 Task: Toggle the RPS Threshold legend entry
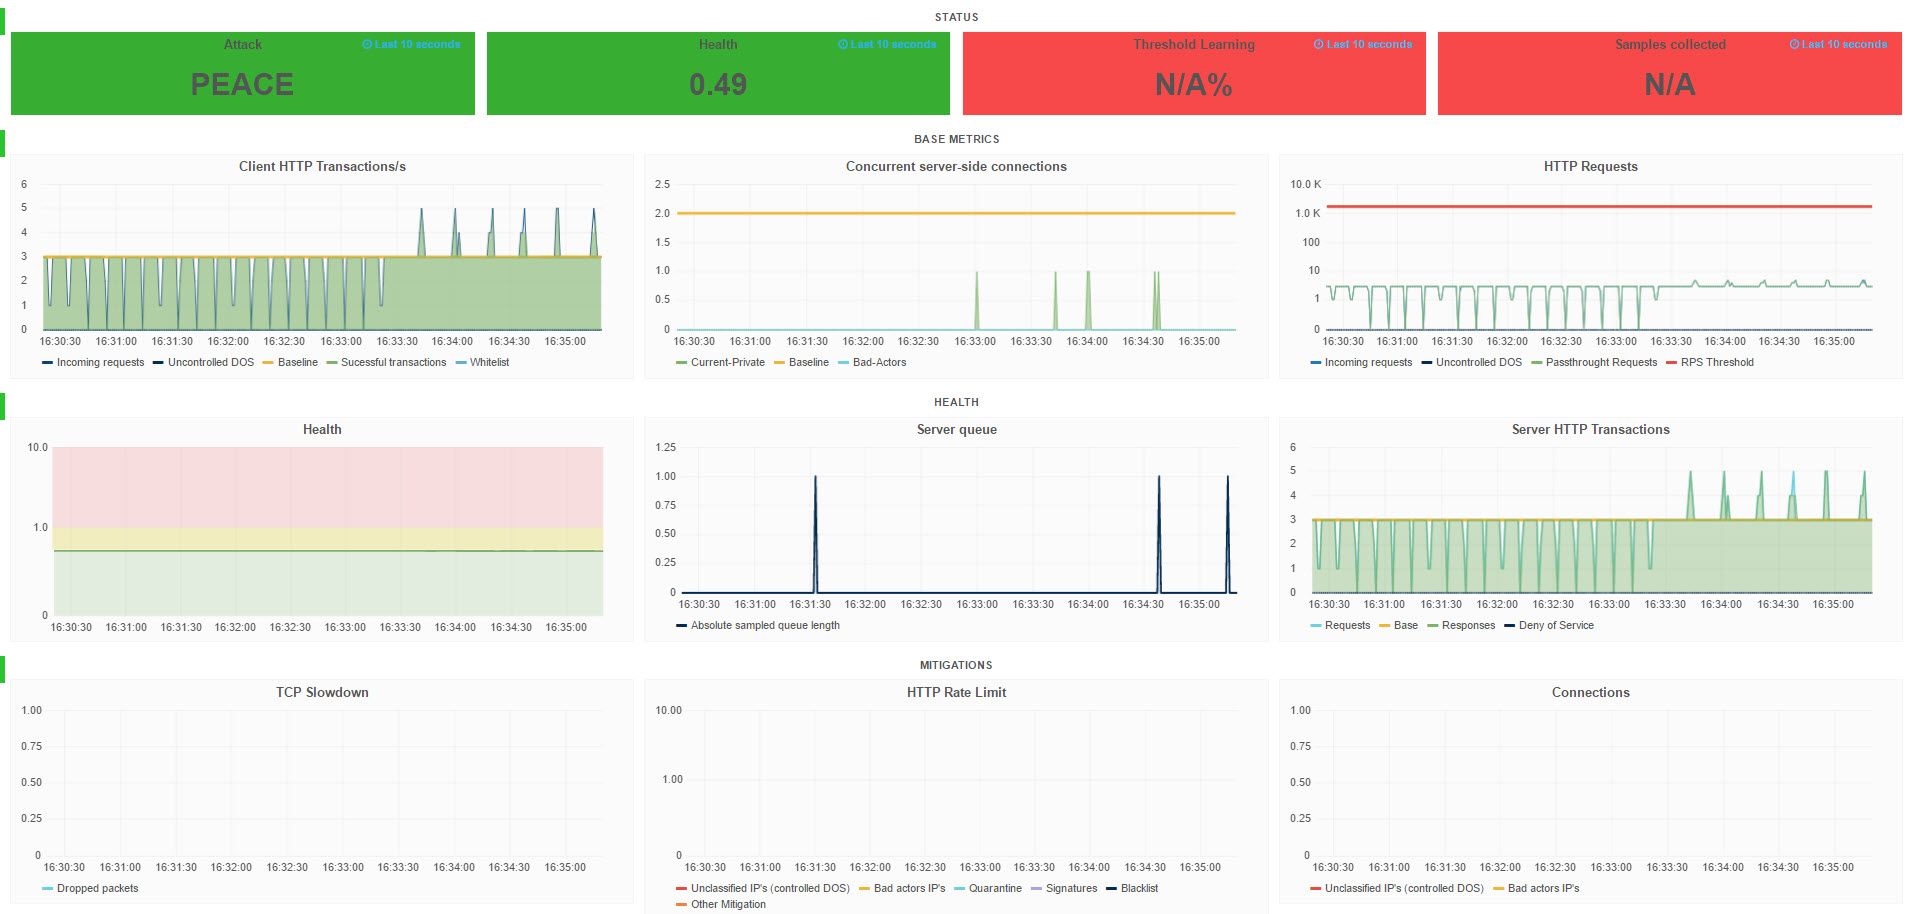coord(1717,363)
